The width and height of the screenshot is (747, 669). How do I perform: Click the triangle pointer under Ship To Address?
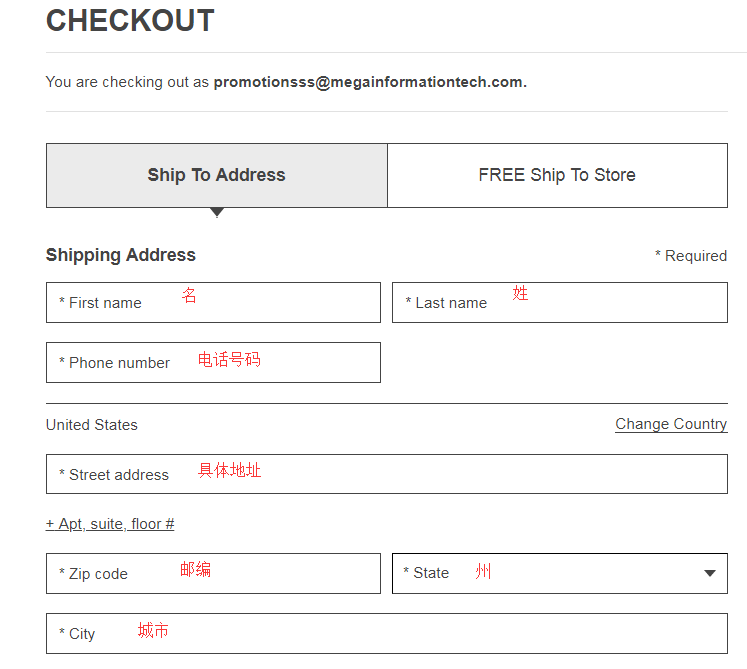pos(217,212)
